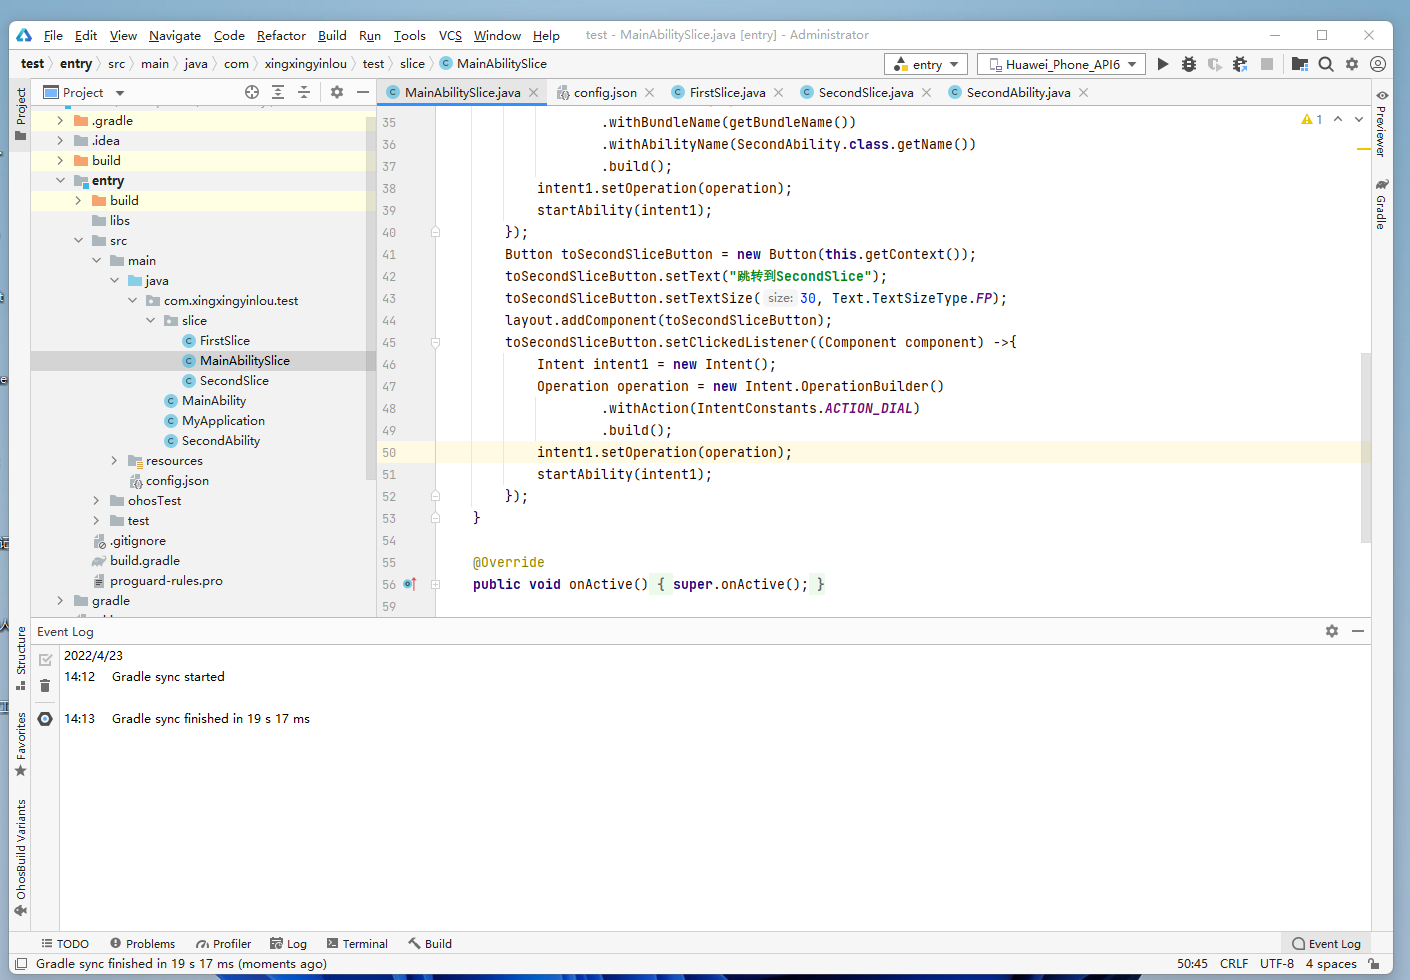Toggle the Structure tool window
The height and width of the screenshot is (980, 1410).
point(21,657)
